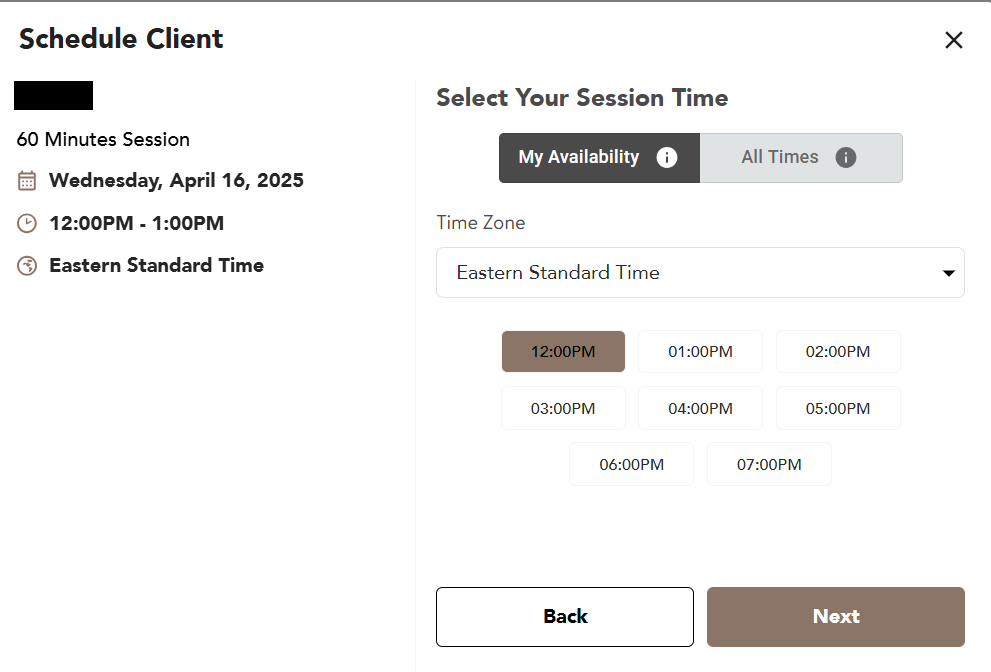Click the globe icon beside Eastern Standard Time
Screen dimensions: 991x672
click(x=27, y=266)
